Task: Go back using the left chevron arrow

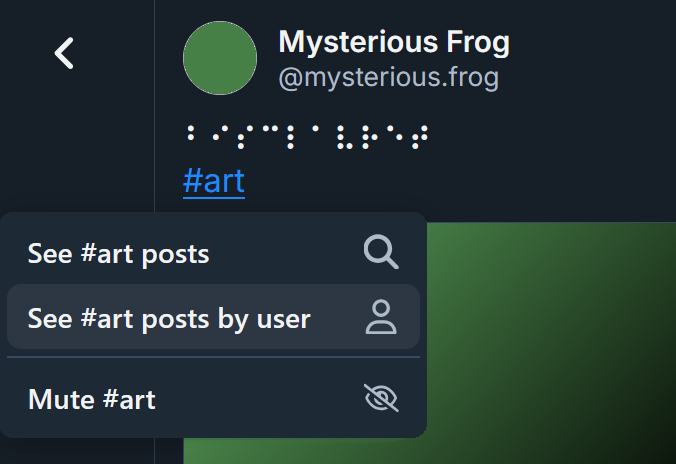Action: [64, 53]
